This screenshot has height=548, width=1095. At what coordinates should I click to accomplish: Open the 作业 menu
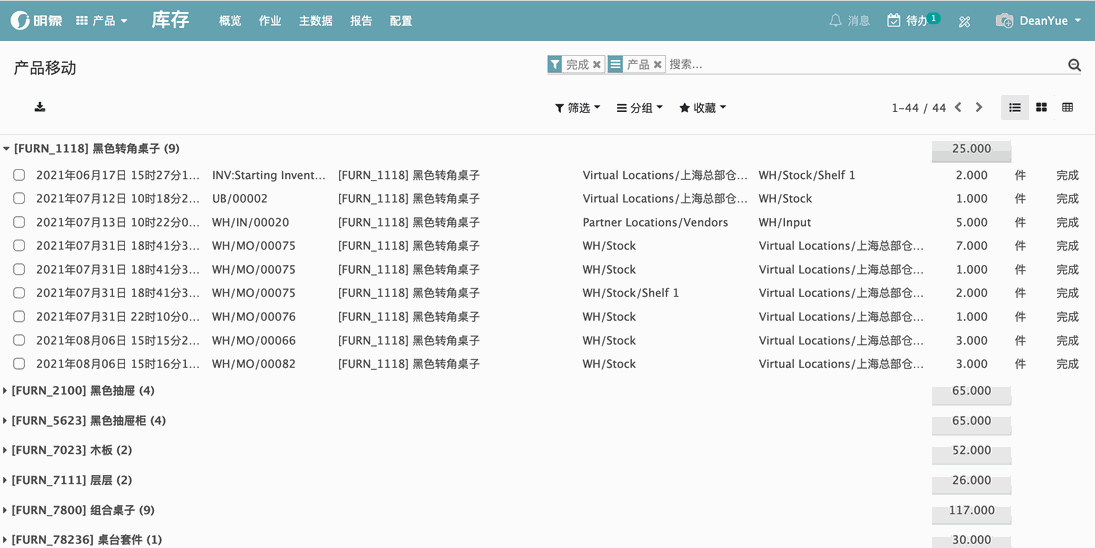click(x=270, y=21)
